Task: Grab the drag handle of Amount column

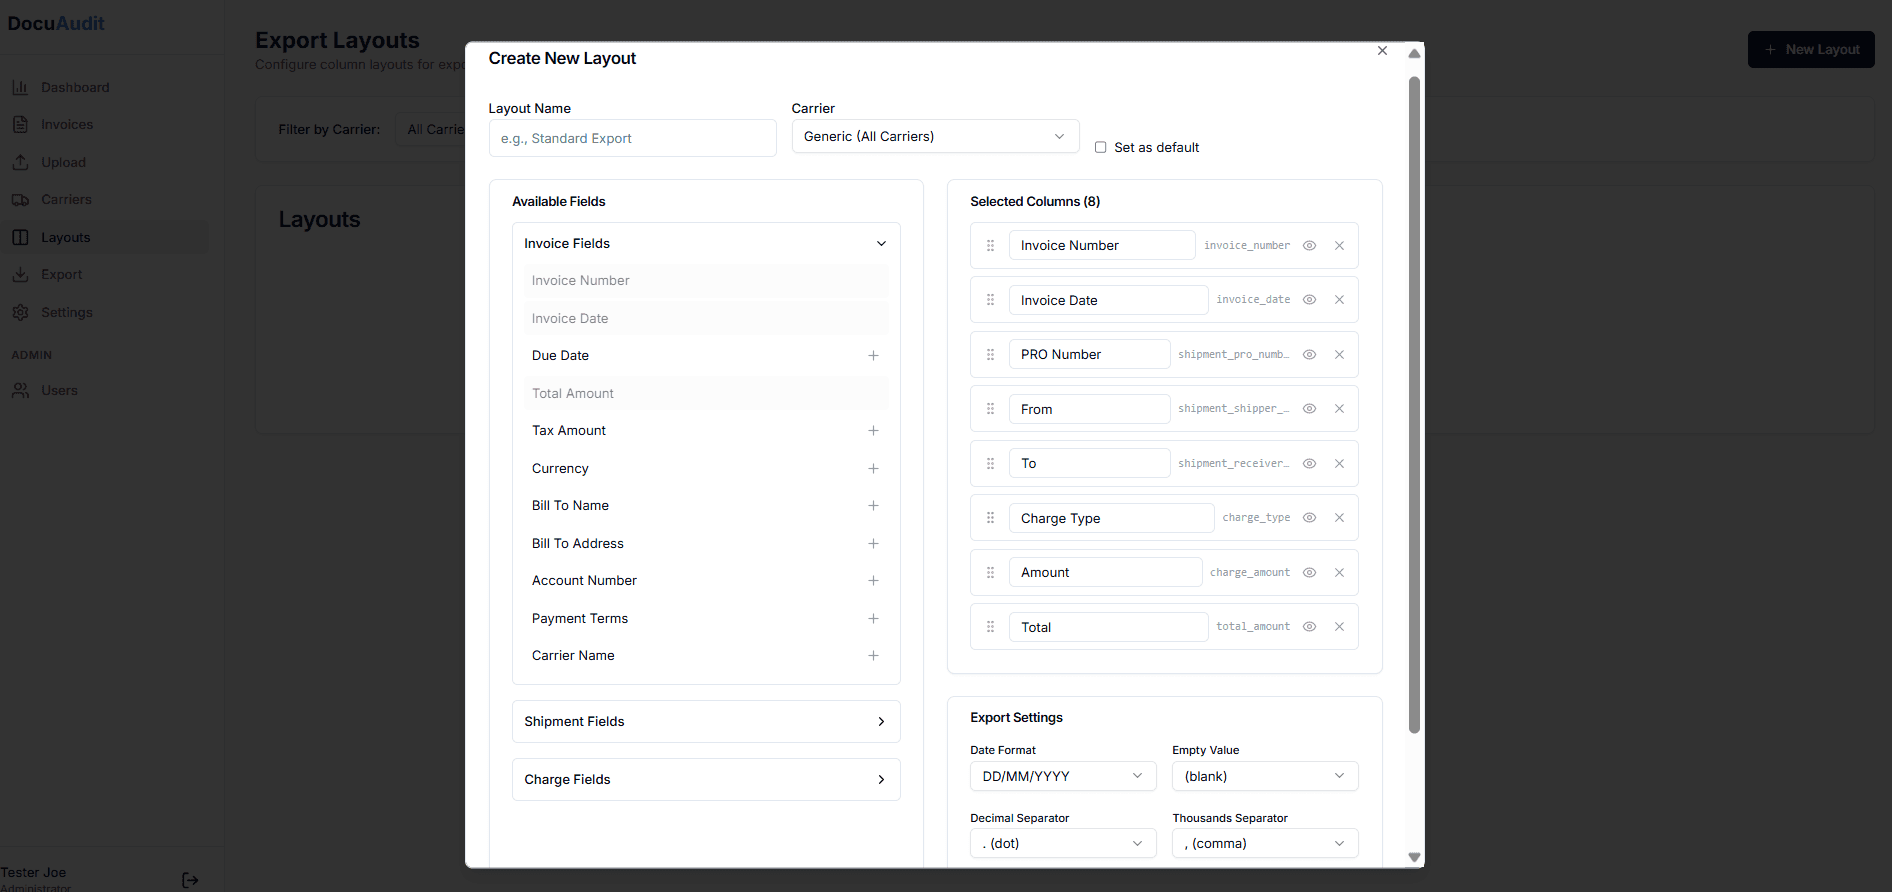Action: (991, 573)
